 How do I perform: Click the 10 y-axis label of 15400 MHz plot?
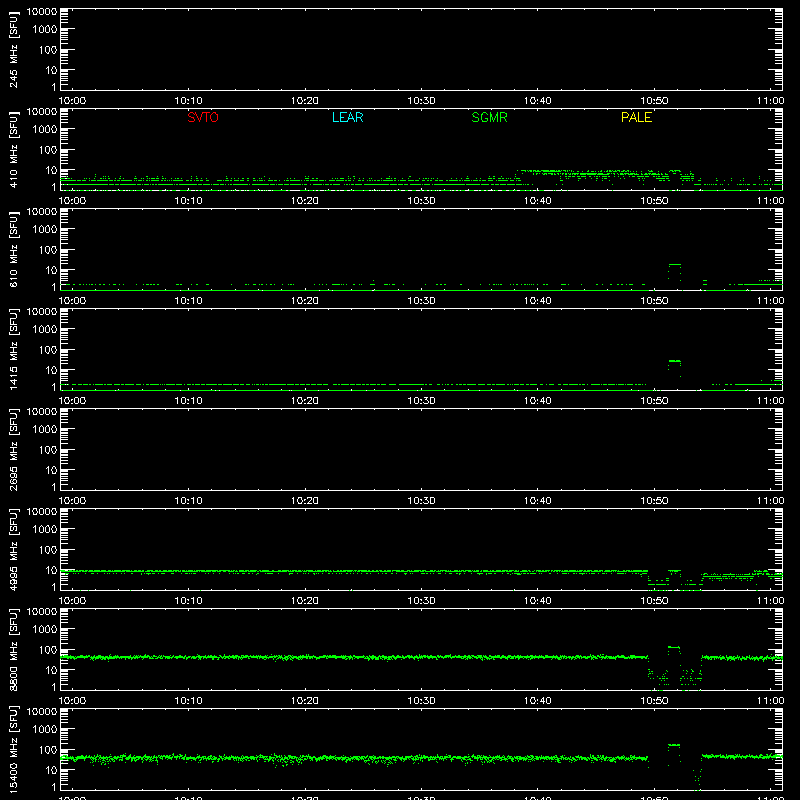[51, 770]
